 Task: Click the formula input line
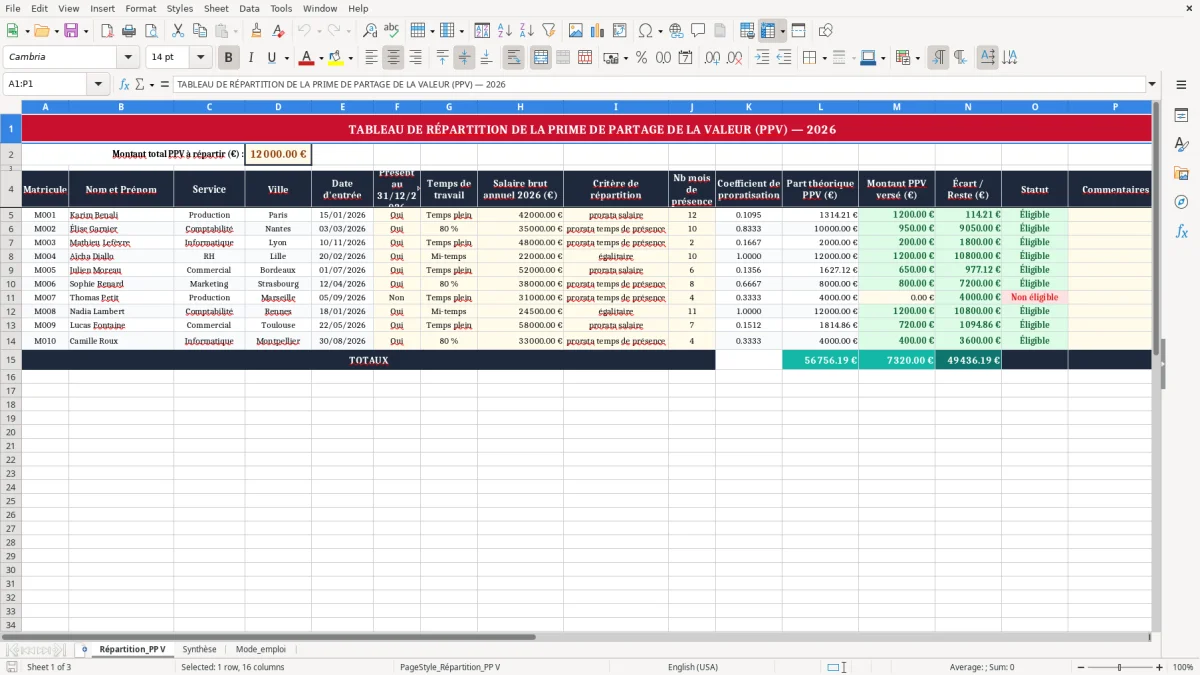point(659,84)
